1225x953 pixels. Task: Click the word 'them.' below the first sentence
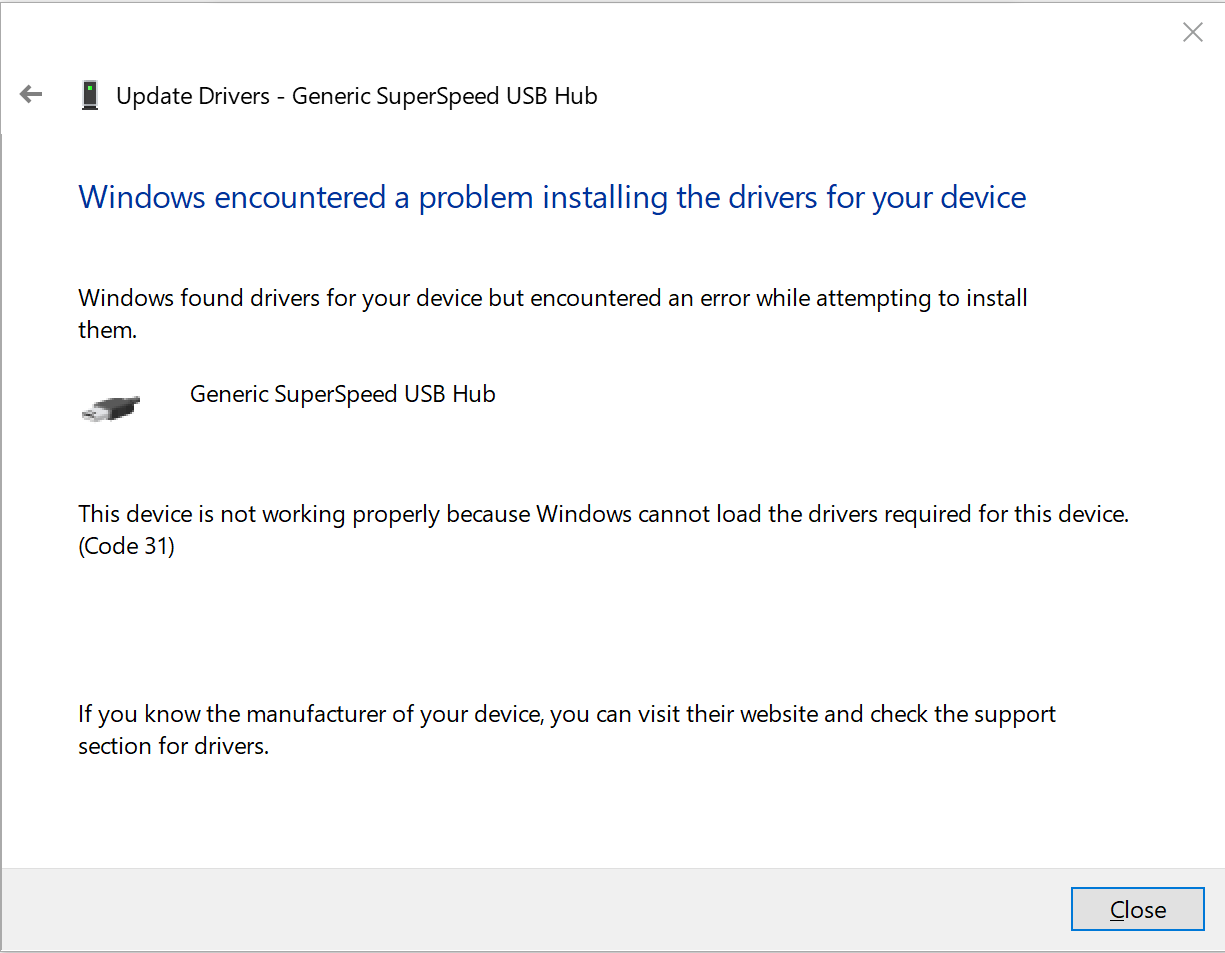point(107,330)
